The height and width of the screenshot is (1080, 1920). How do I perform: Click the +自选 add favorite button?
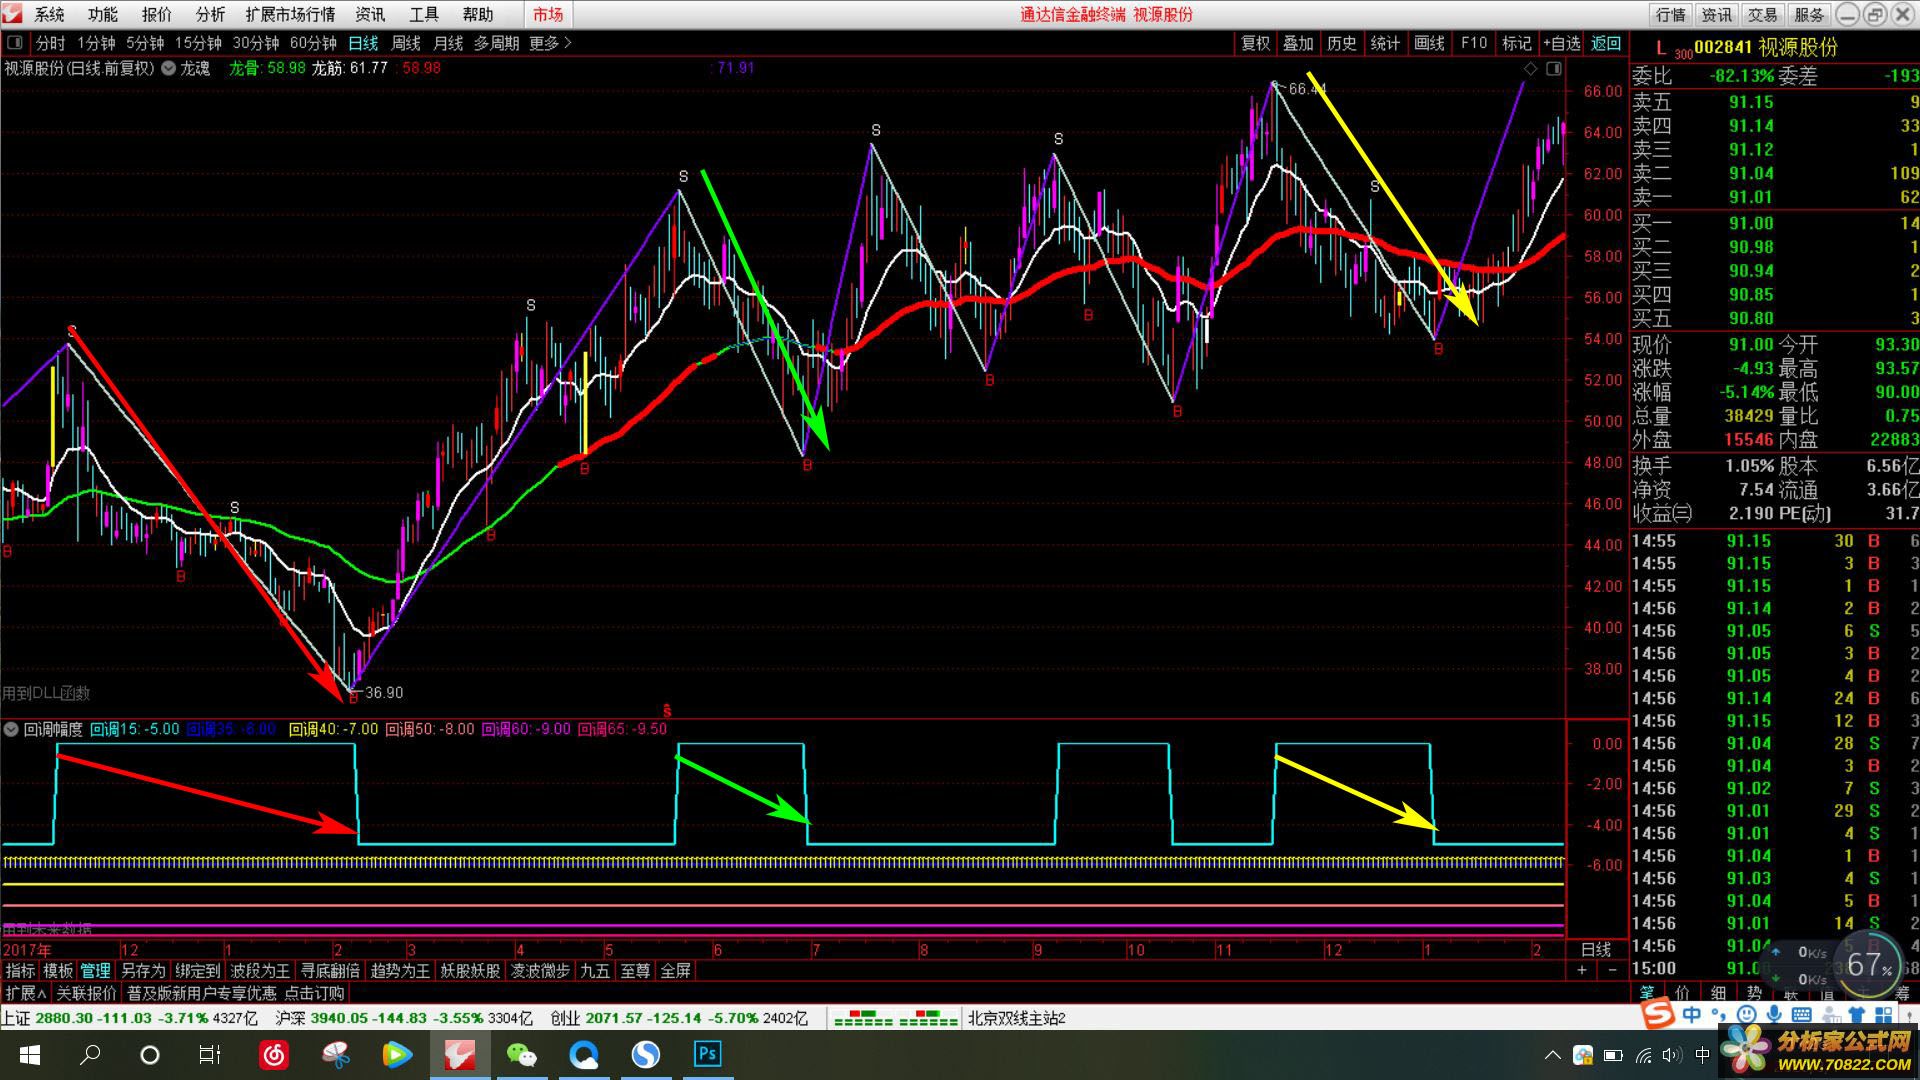[x=1561, y=43]
